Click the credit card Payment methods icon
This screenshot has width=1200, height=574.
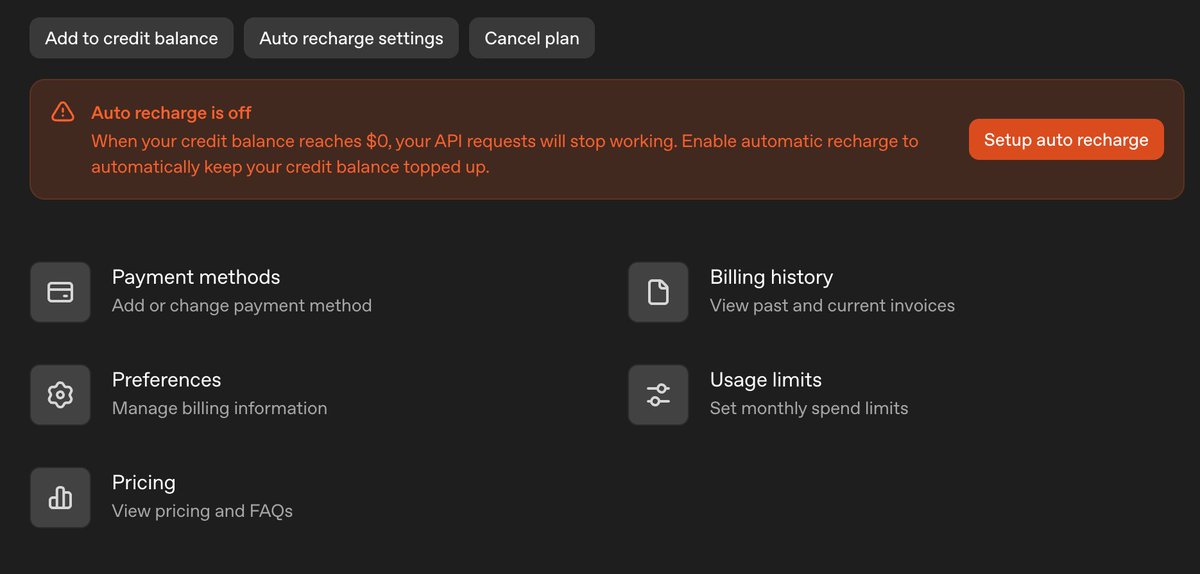click(60, 292)
